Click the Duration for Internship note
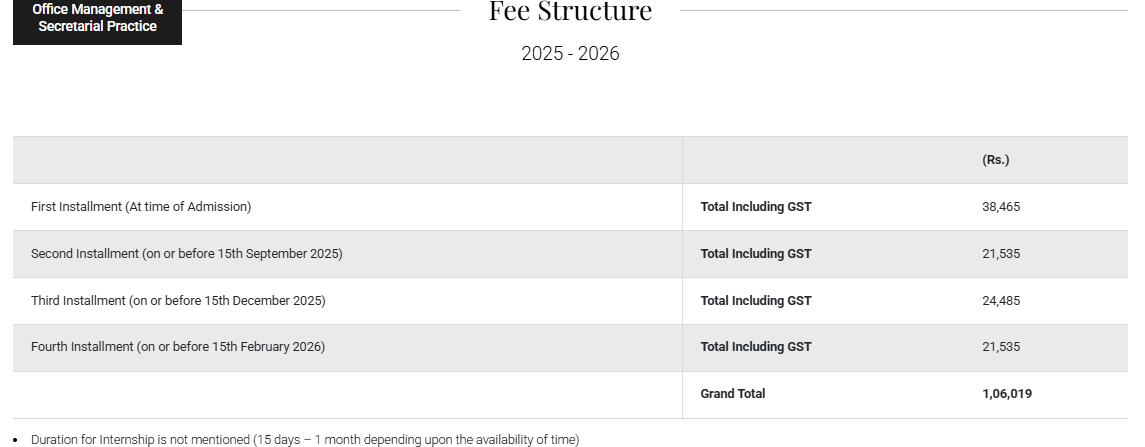 click(x=305, y=440)
